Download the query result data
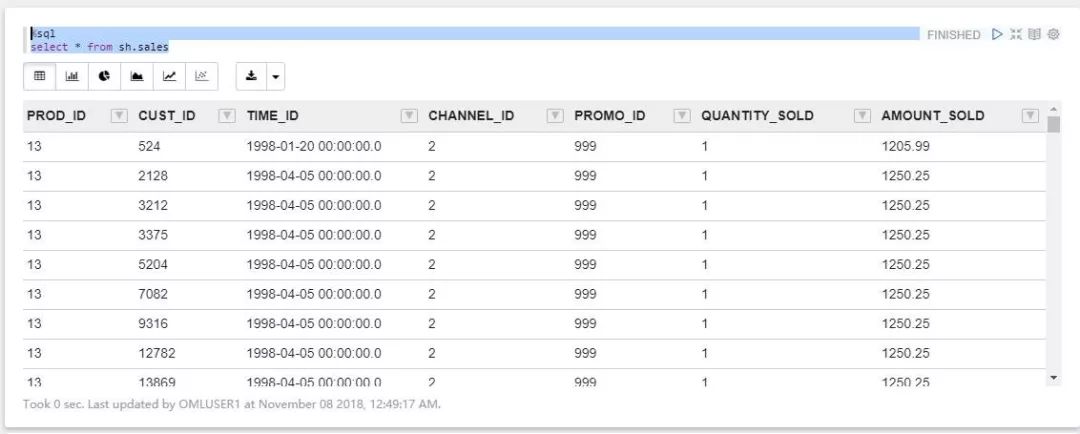This screenshot has height=434, width=1080. tap(251, 75)
